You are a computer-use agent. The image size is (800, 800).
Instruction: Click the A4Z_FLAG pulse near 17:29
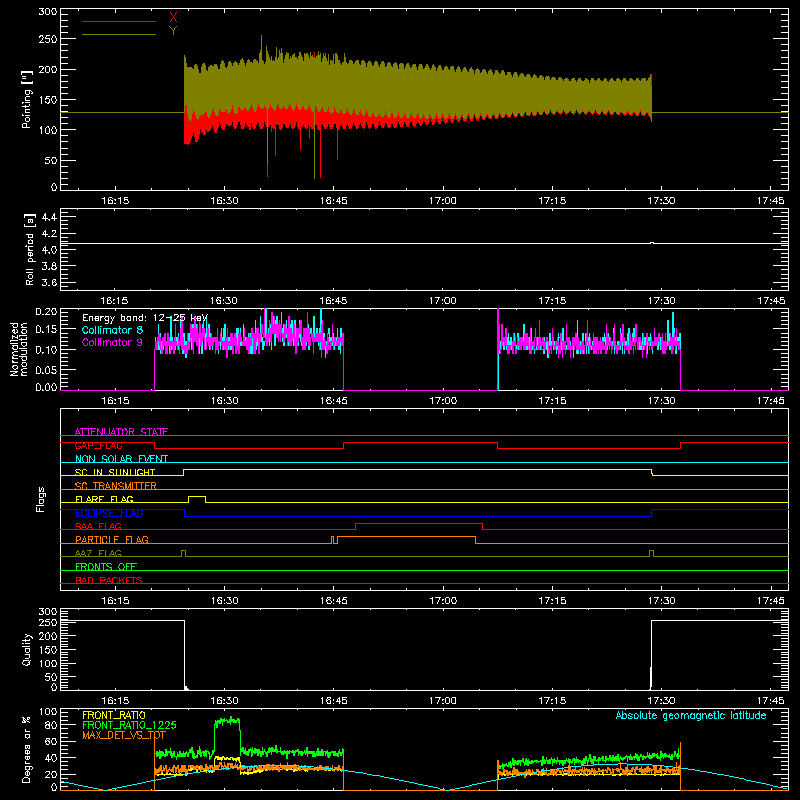(x=652, y=553)
